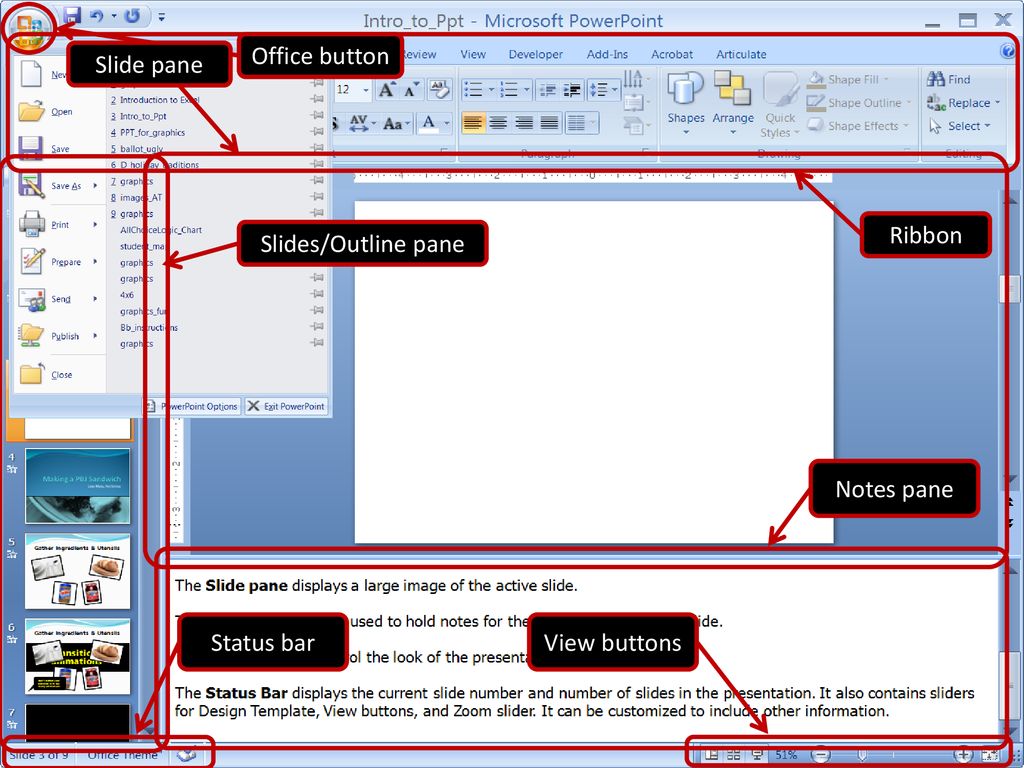Expand Print in the Office menu
This screenshot has width=1024, height=768.
point(59,224)
